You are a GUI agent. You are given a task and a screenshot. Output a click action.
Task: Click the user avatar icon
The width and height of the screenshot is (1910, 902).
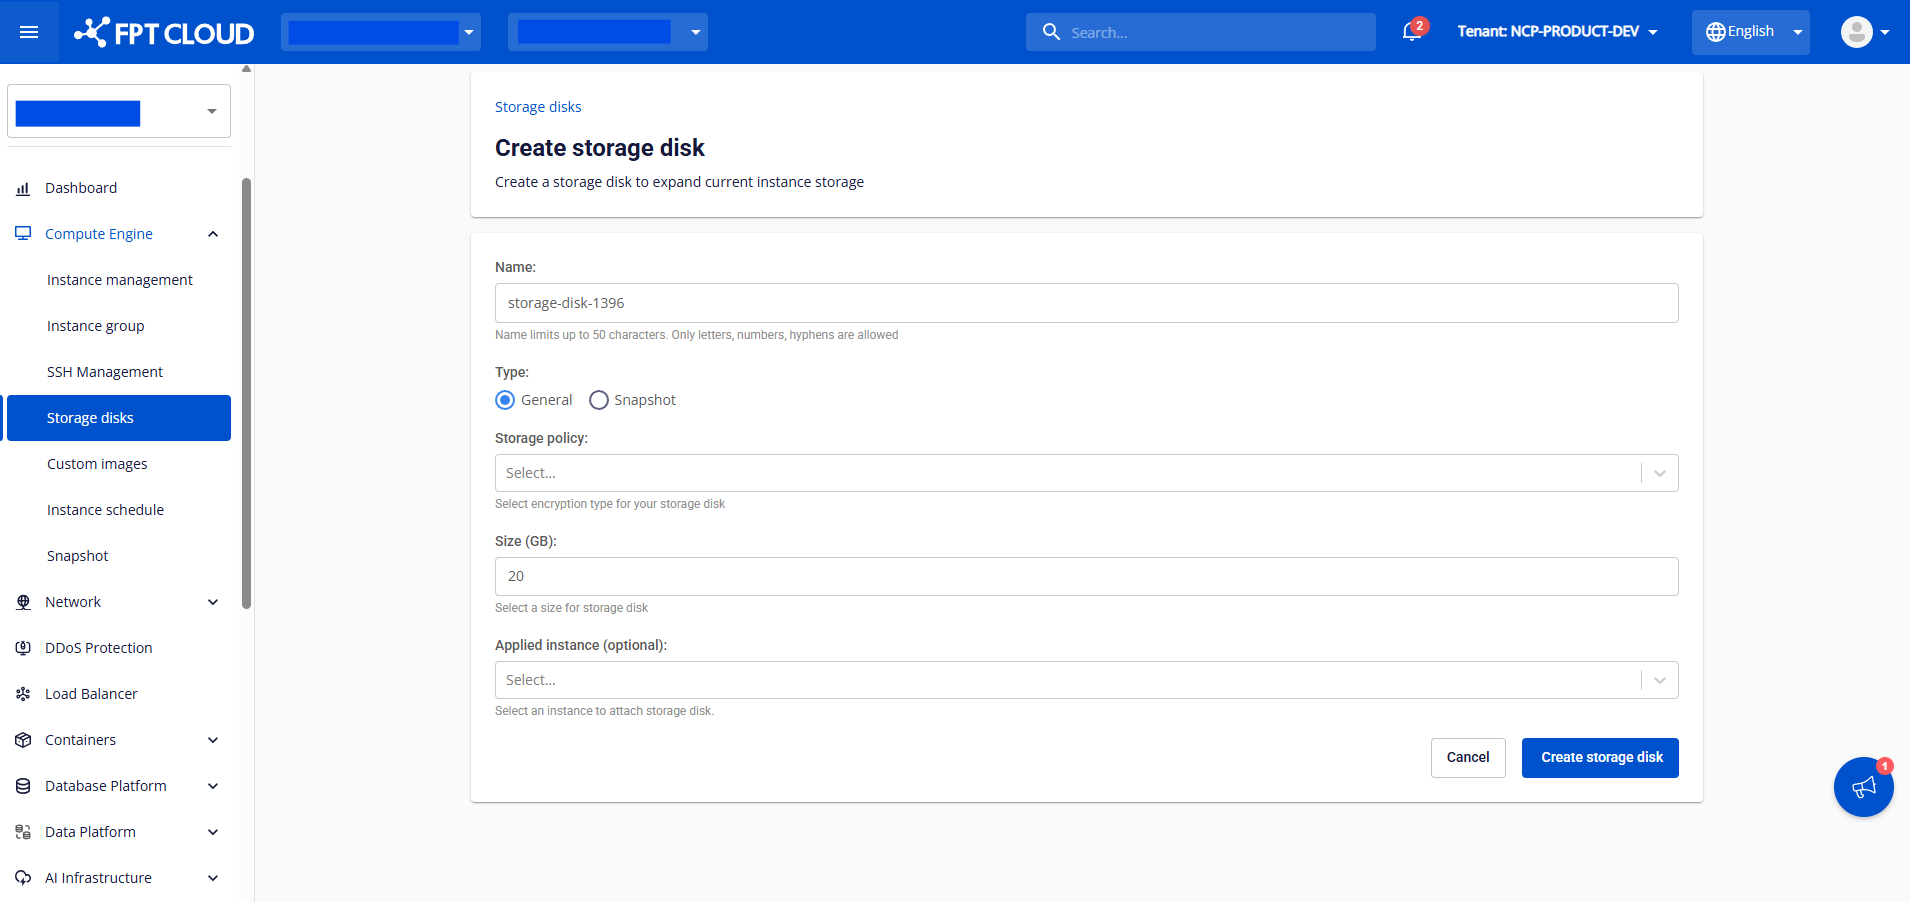click(1856, 32)
